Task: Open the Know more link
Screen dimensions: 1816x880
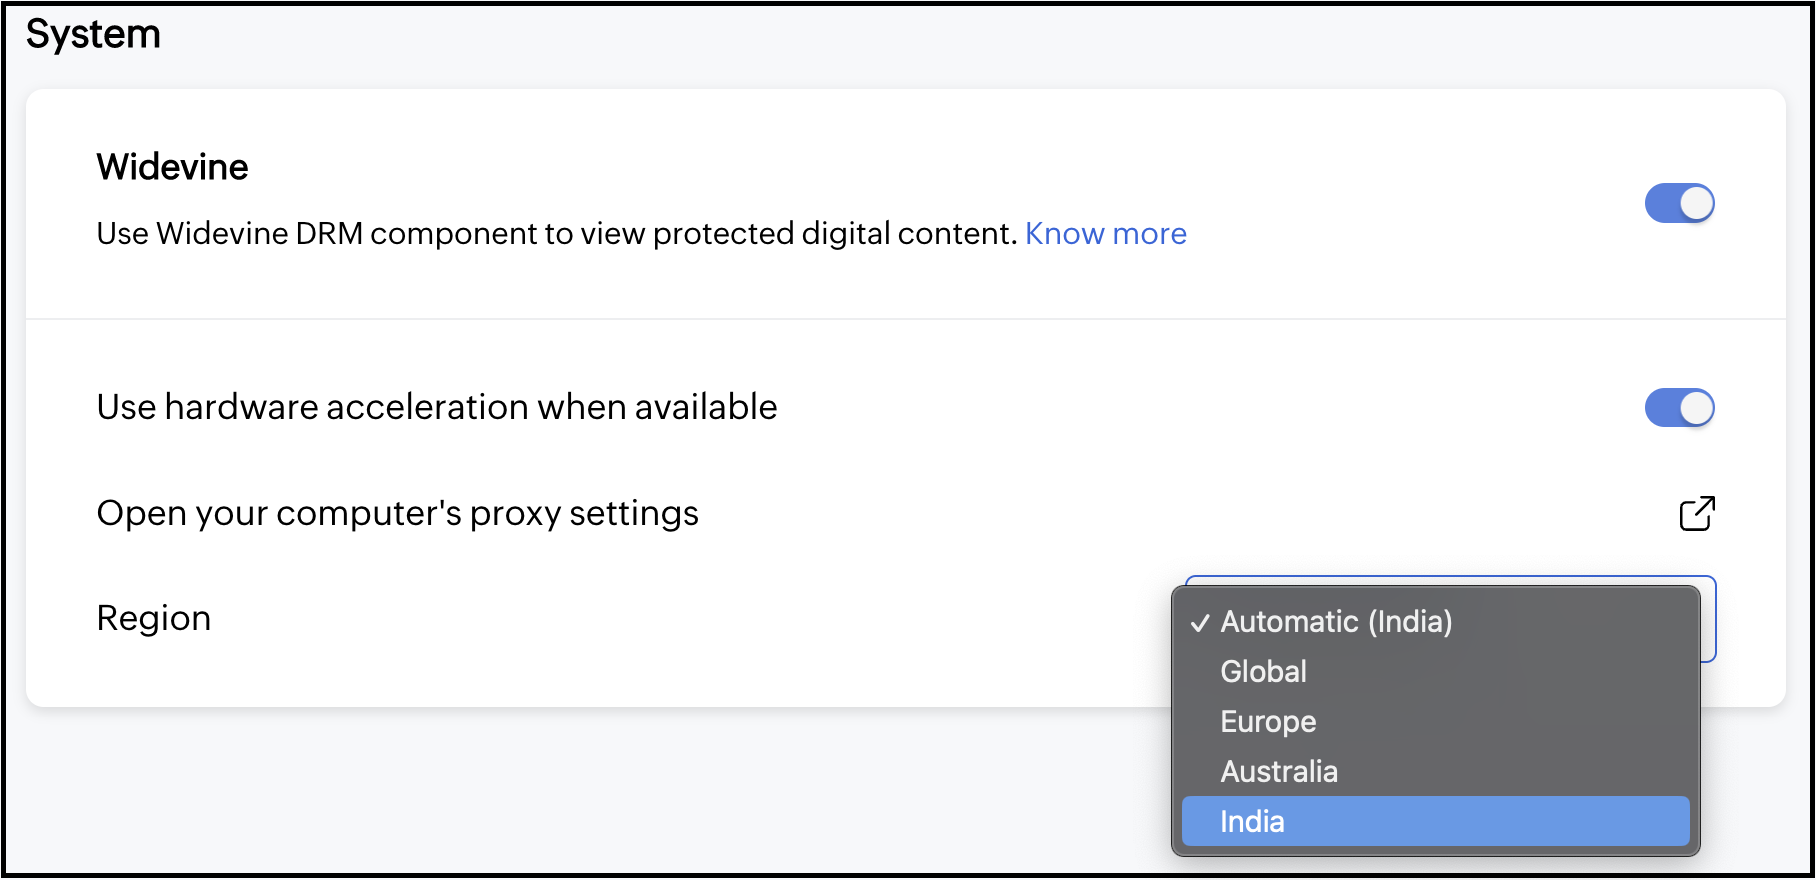Action: [x=1105, y=234]
